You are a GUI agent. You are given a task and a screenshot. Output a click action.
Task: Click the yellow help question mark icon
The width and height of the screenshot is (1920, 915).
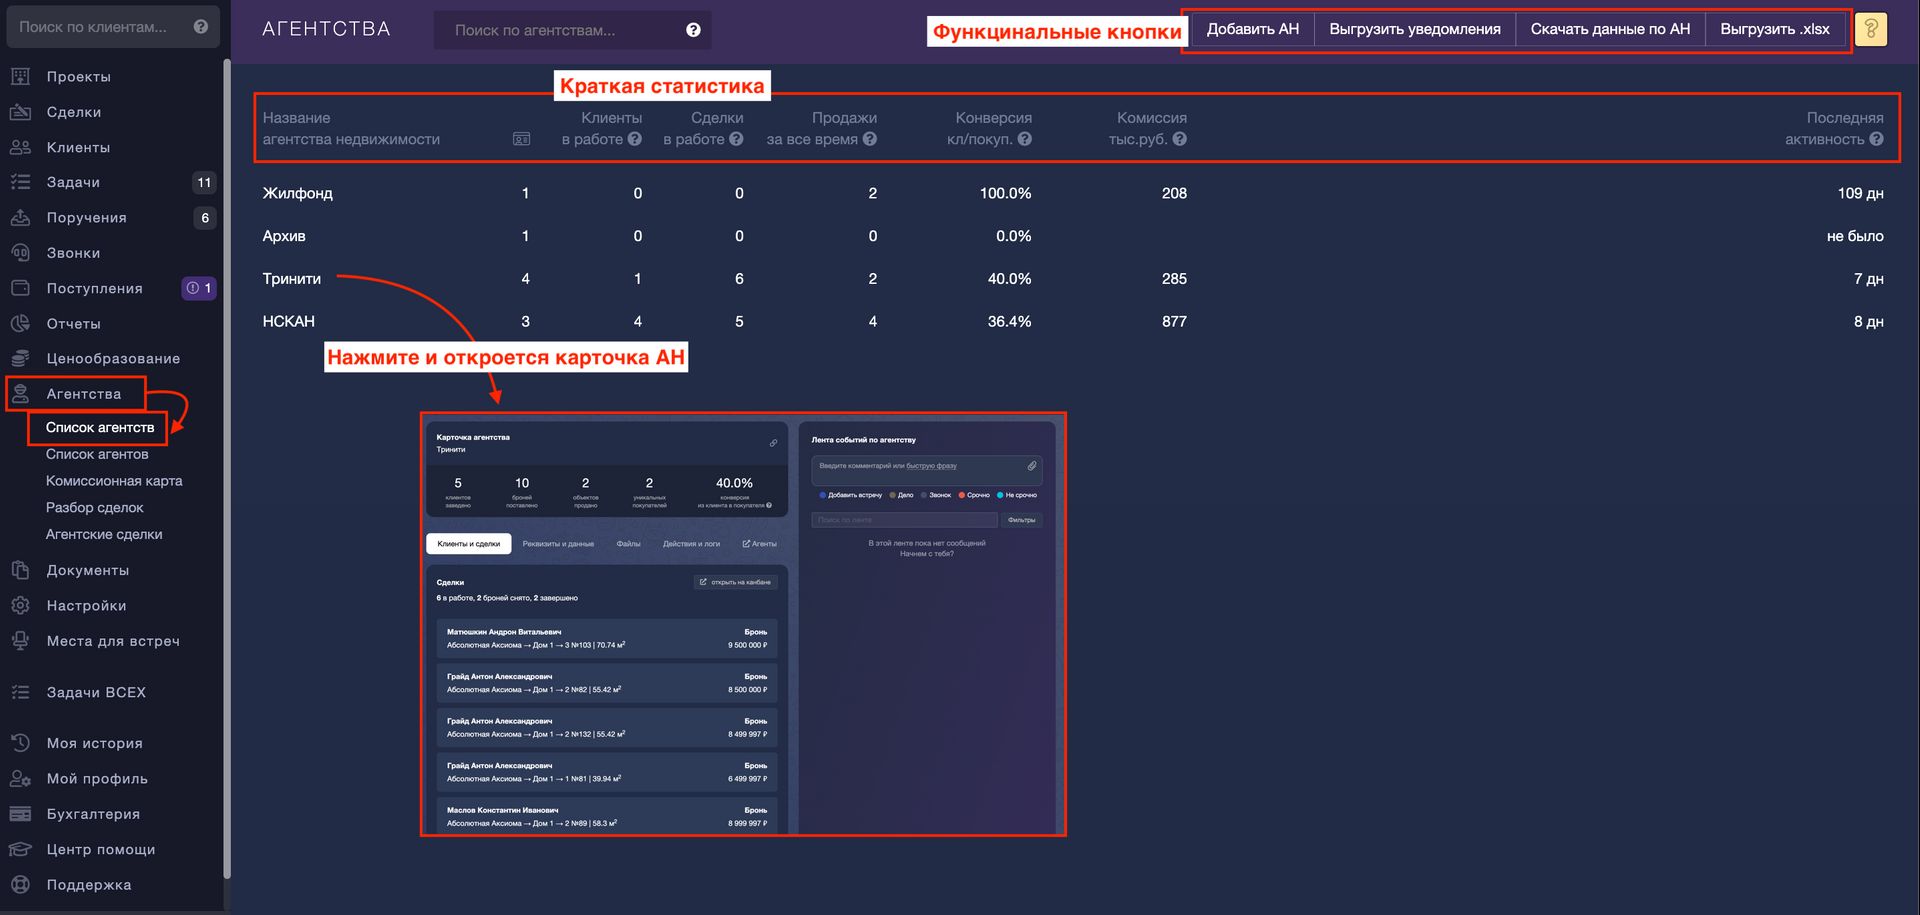click(x=1870, y=29)
